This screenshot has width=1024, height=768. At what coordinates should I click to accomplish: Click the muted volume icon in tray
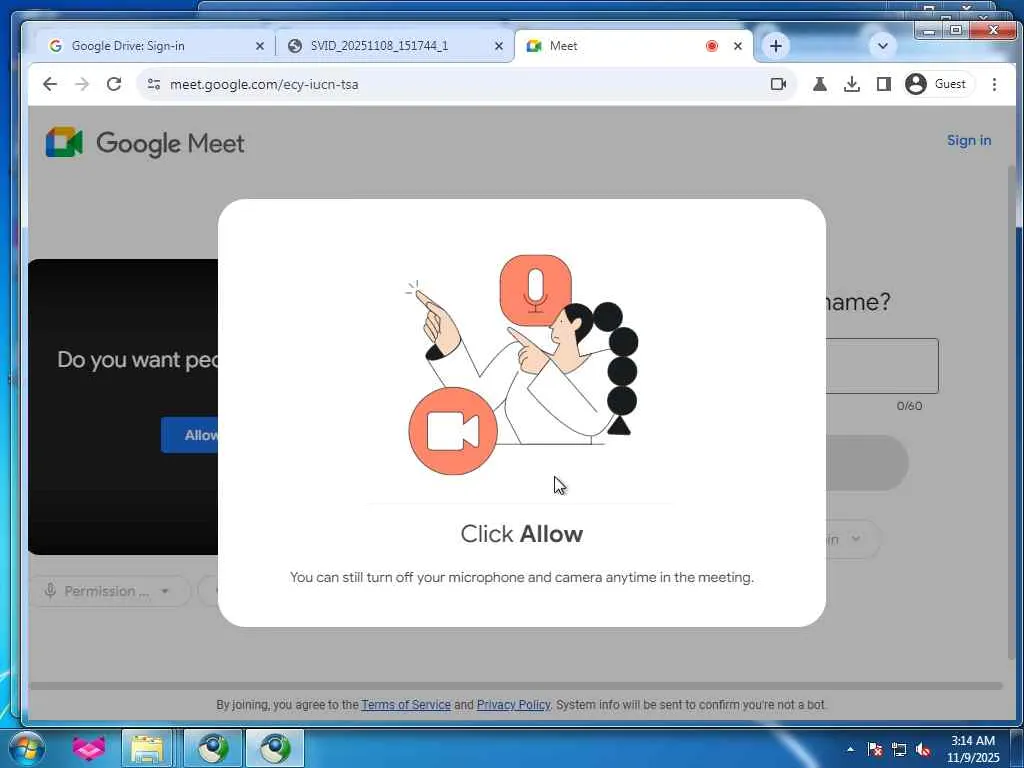click(x=923, y=749)
